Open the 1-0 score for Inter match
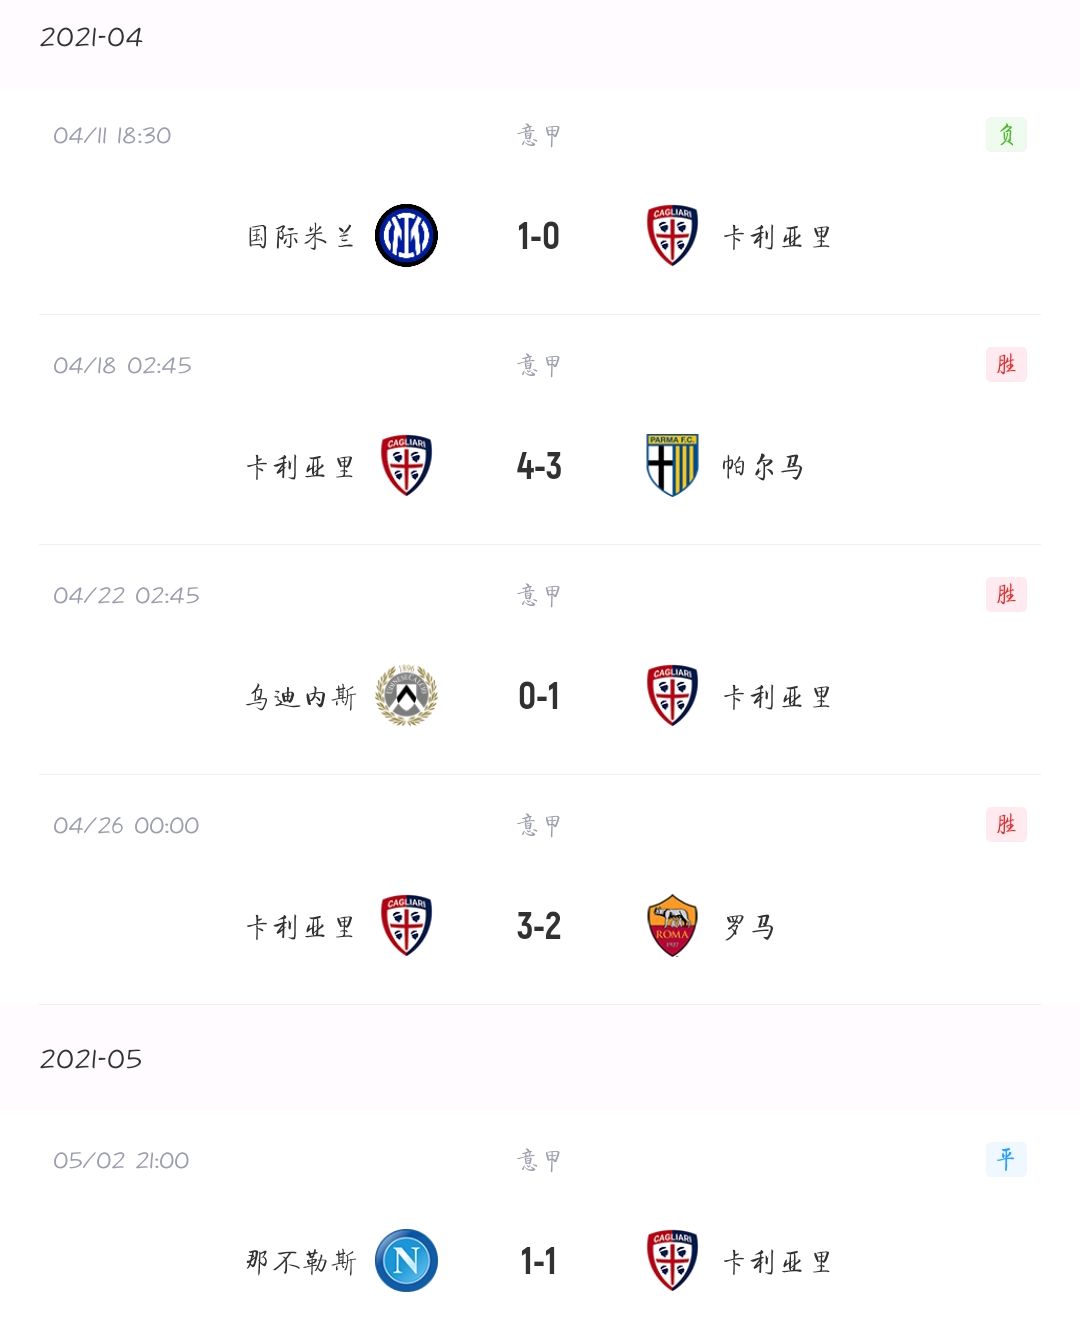This screenshot has height=1321, width=1080. [538, 236]
